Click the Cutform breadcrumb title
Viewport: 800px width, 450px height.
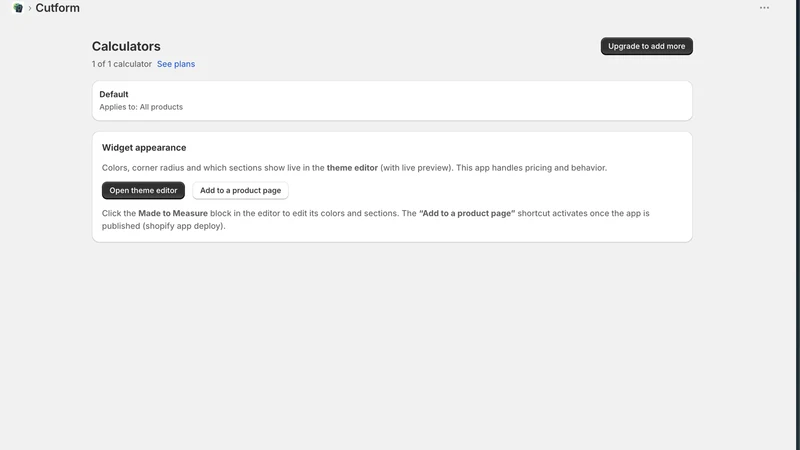click(x=58, y=8)
